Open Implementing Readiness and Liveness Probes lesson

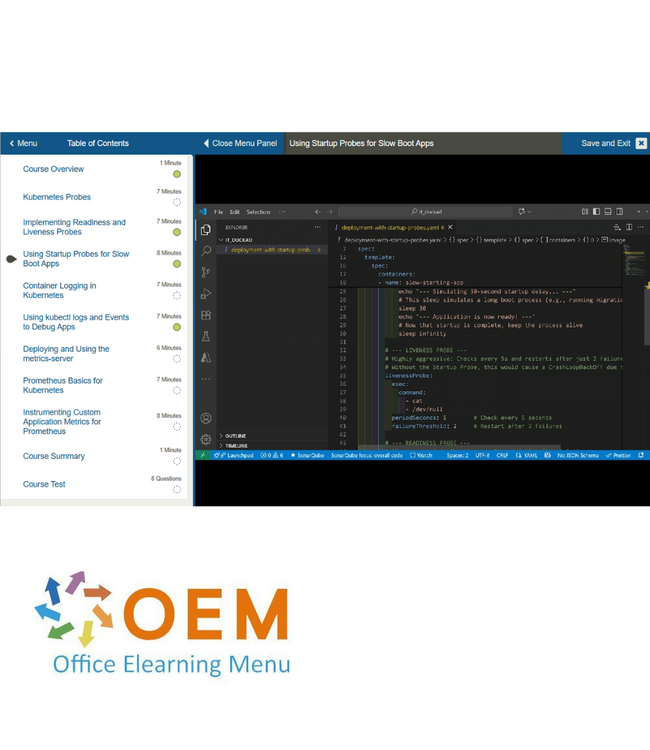click(x=74, y=227)
